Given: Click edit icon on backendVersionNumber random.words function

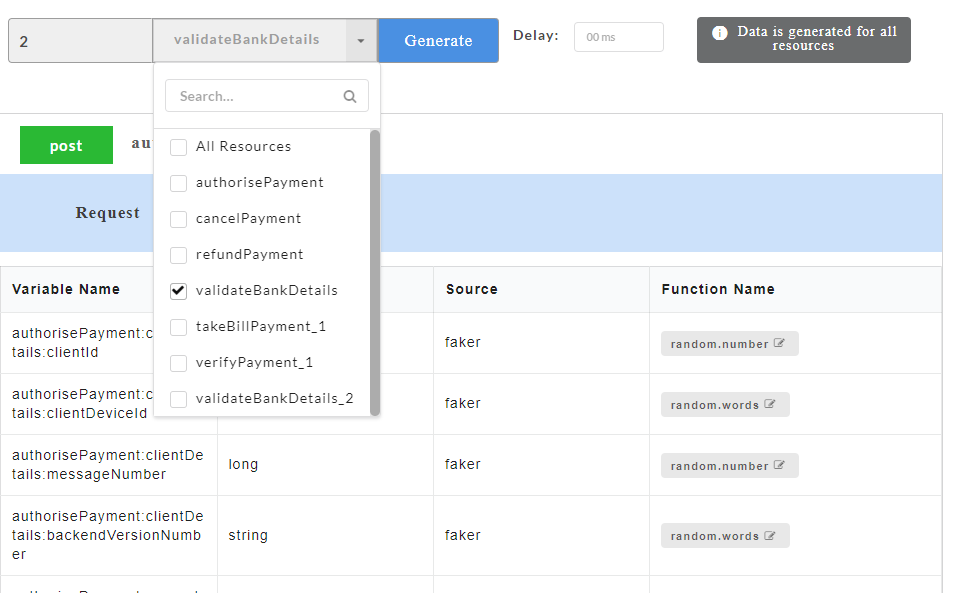Looking at the screenshot, I should (770, 536).
